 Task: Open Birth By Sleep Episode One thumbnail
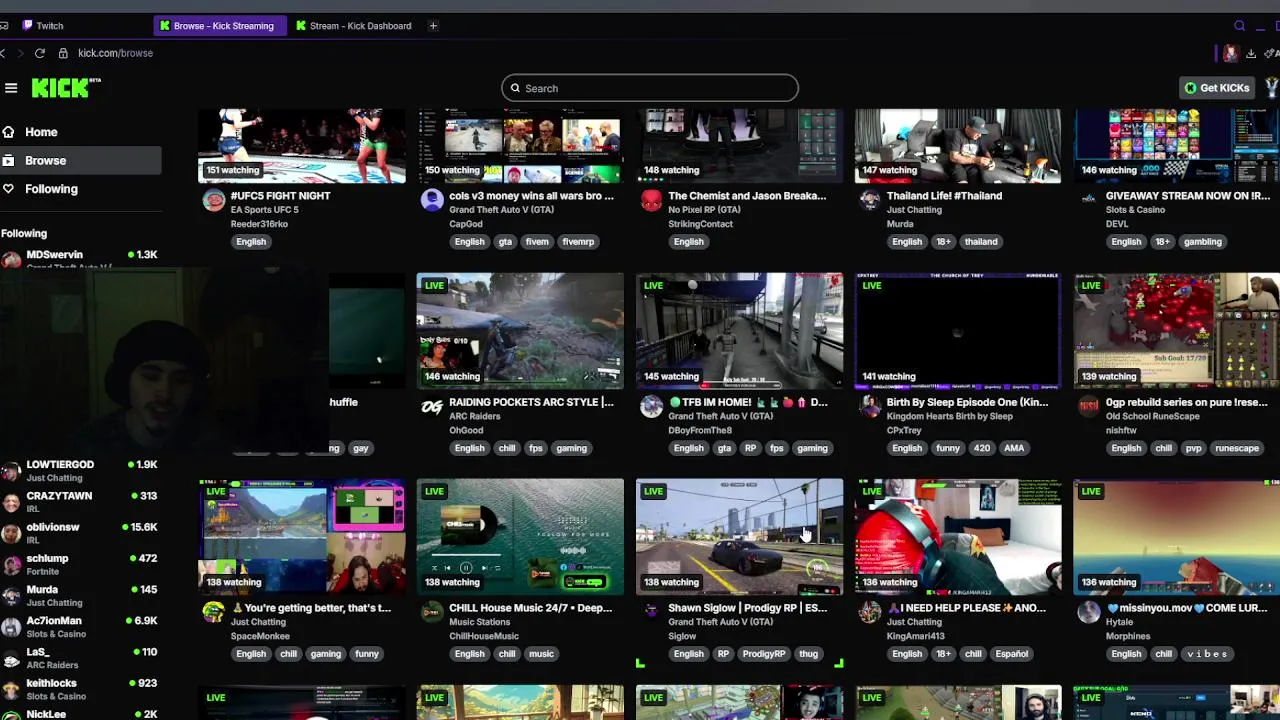(x=958, y=331)
